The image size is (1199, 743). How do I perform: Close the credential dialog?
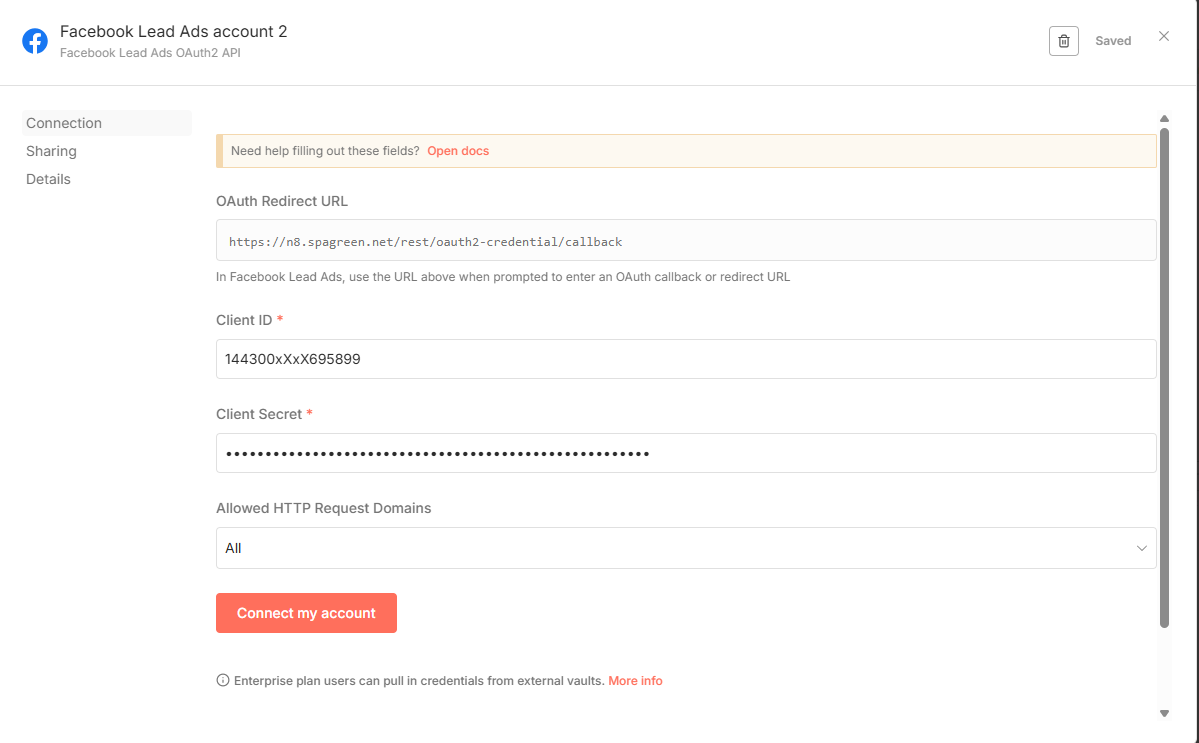1164,36
